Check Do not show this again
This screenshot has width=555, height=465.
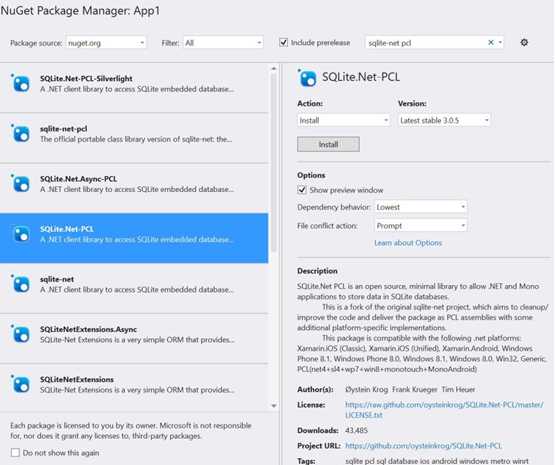(x=15, y=452)
